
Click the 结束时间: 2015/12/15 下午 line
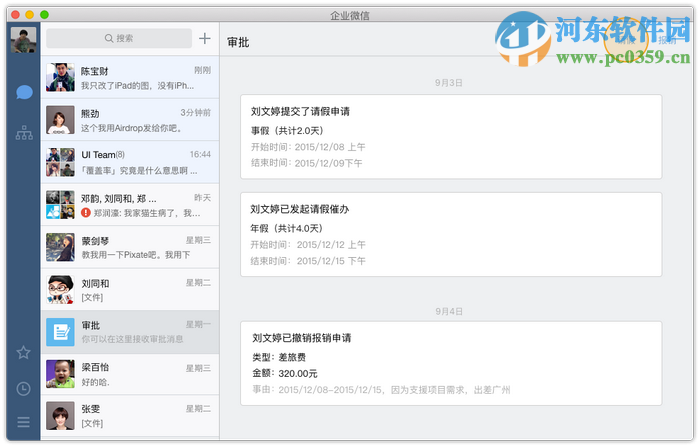click(x=308, y=261)
